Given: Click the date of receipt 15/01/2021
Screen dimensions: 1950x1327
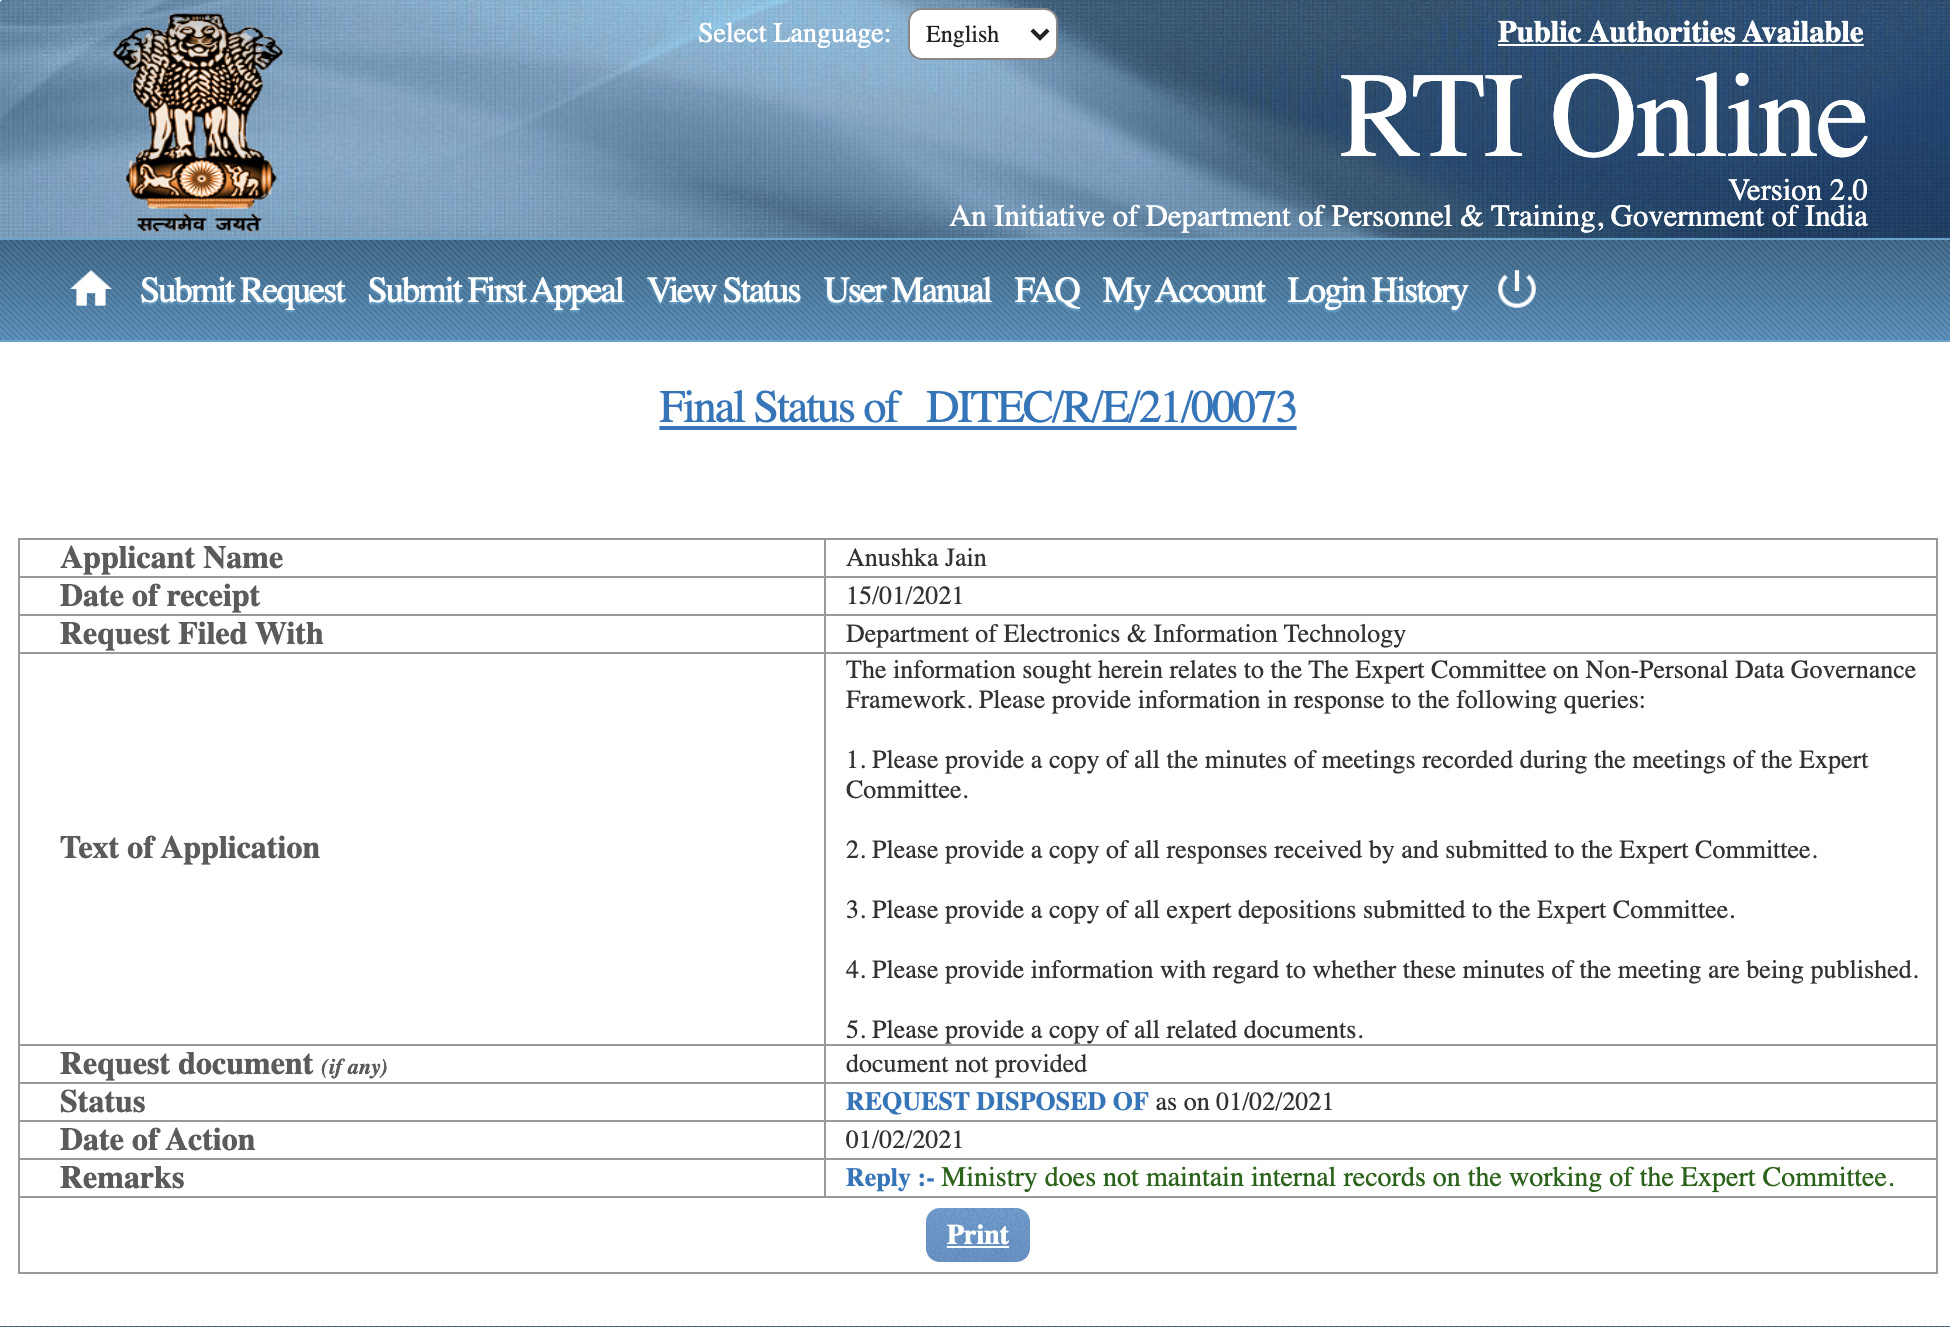Looking at the screenshot, I should click(x=904, y=596).
